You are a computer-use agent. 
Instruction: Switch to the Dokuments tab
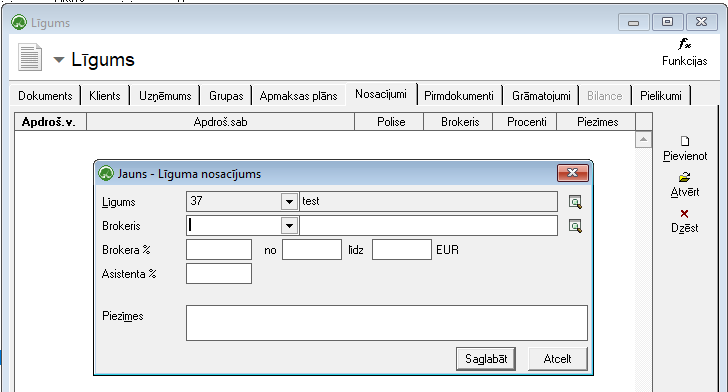point(45,96)
